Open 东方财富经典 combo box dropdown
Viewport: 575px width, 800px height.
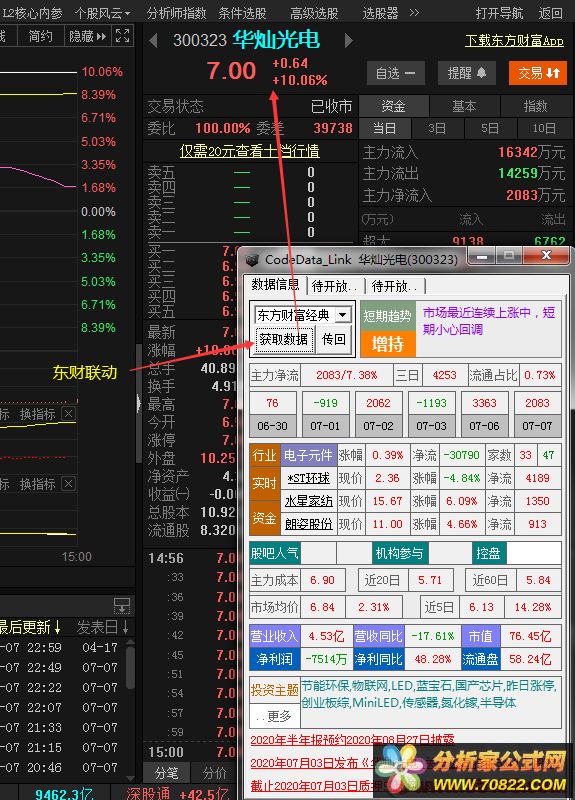pos(343,315)
